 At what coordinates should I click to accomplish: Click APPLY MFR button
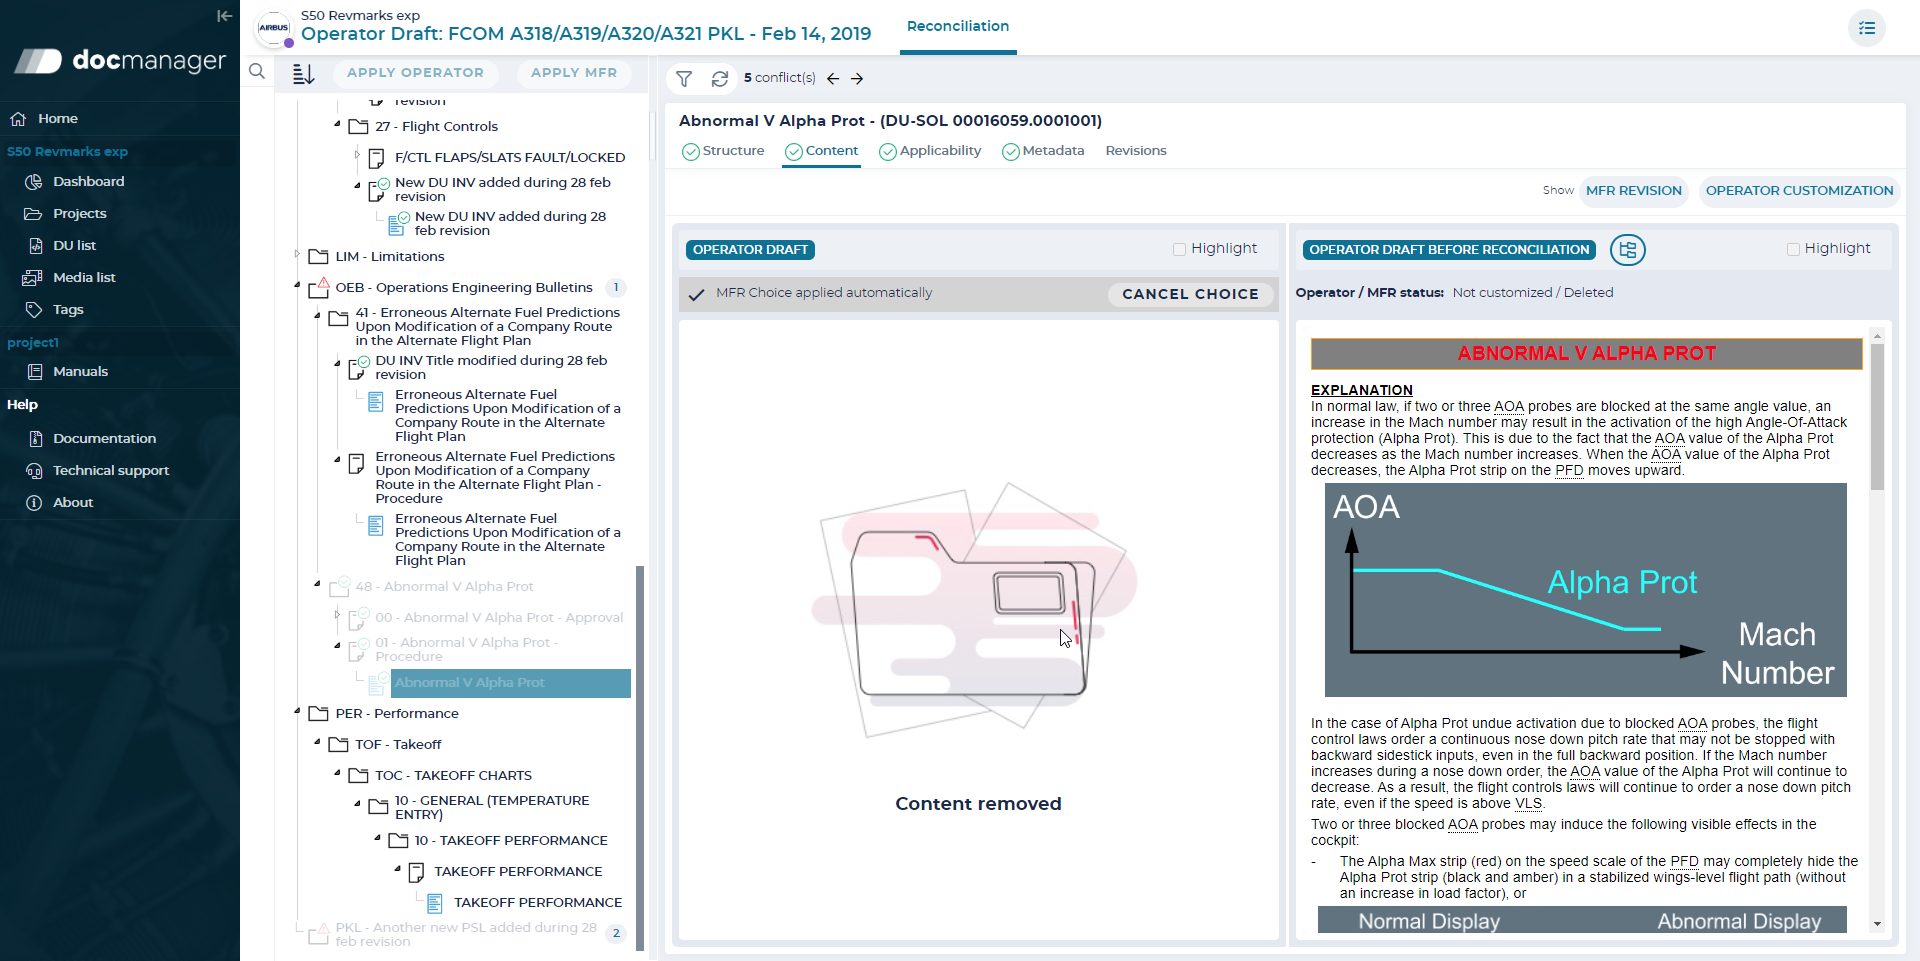coord(574,73)
